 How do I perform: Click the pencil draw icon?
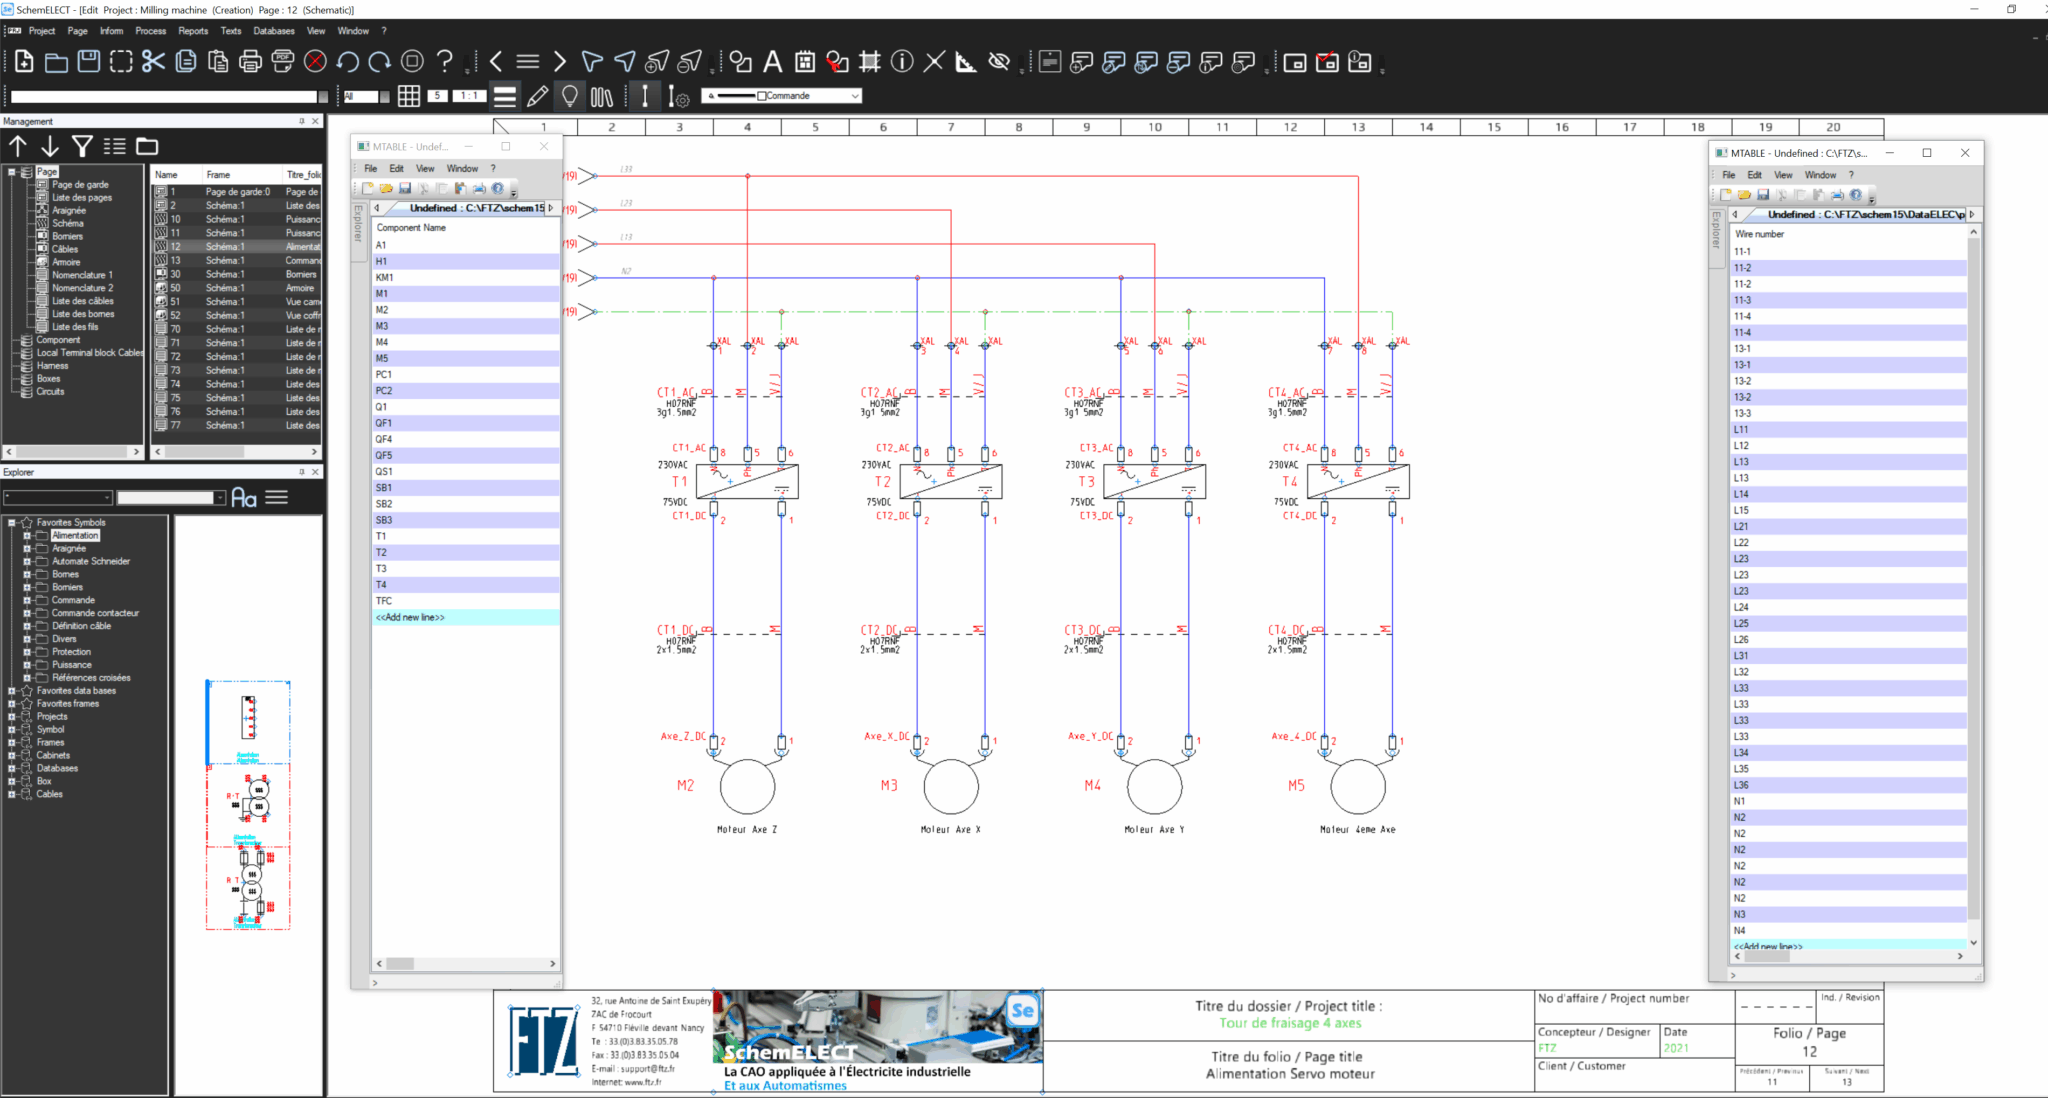[x=537, y=96]
